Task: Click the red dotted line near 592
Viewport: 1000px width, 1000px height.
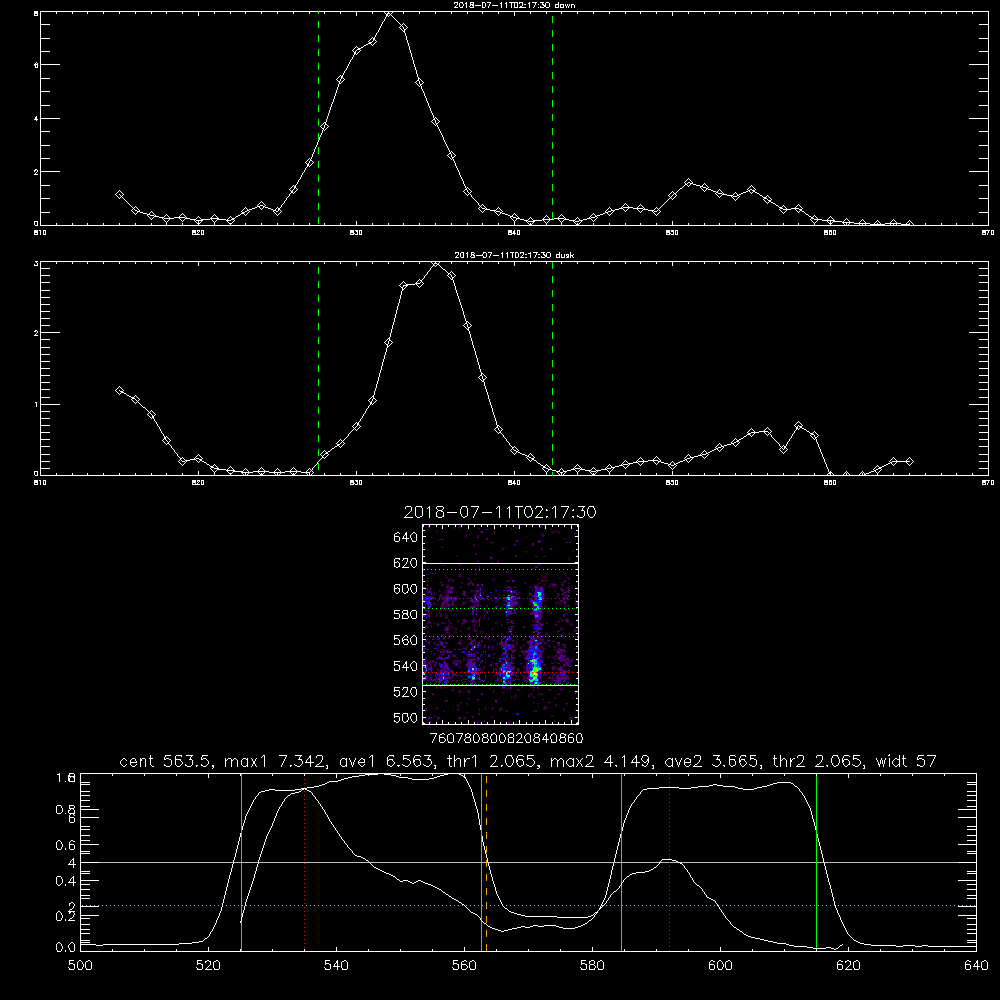Action: pos(670,862)
